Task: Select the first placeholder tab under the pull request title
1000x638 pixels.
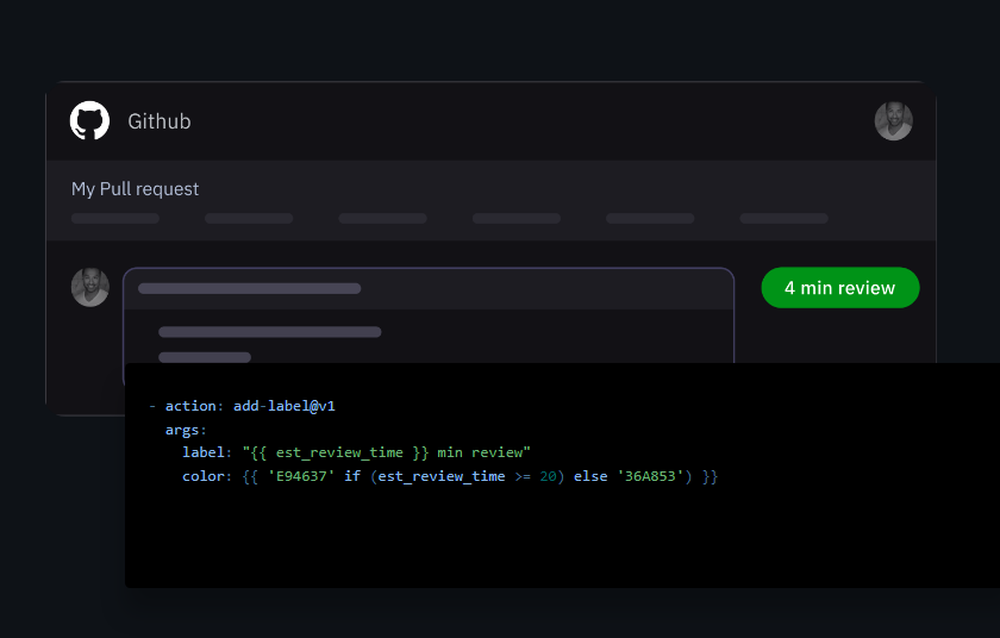Action: 115,218
